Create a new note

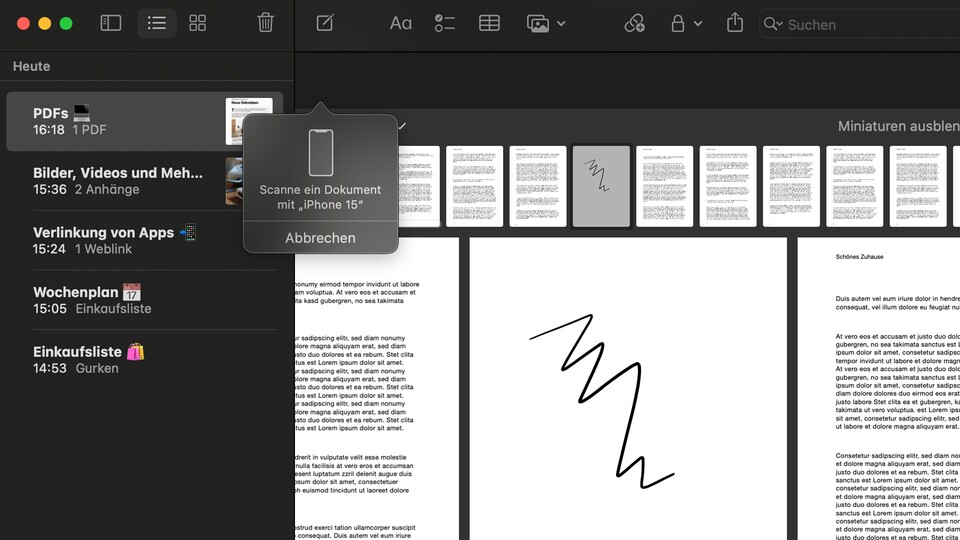click(325, 23)
